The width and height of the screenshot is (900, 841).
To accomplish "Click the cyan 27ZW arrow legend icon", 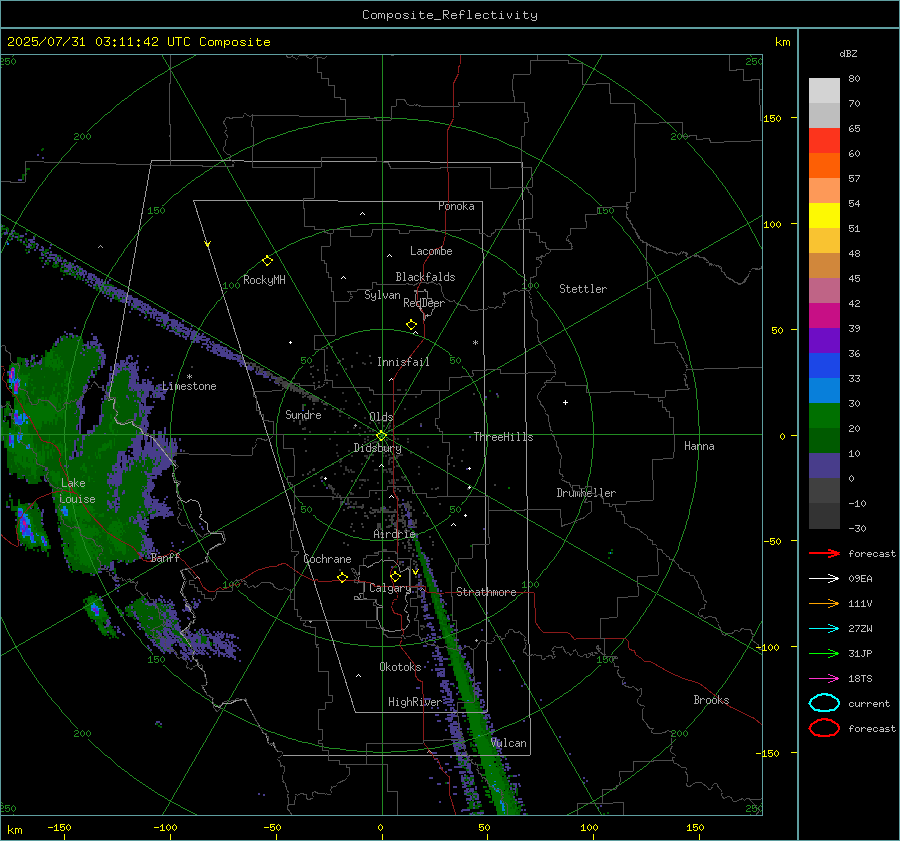I will [x=824, y=629].
